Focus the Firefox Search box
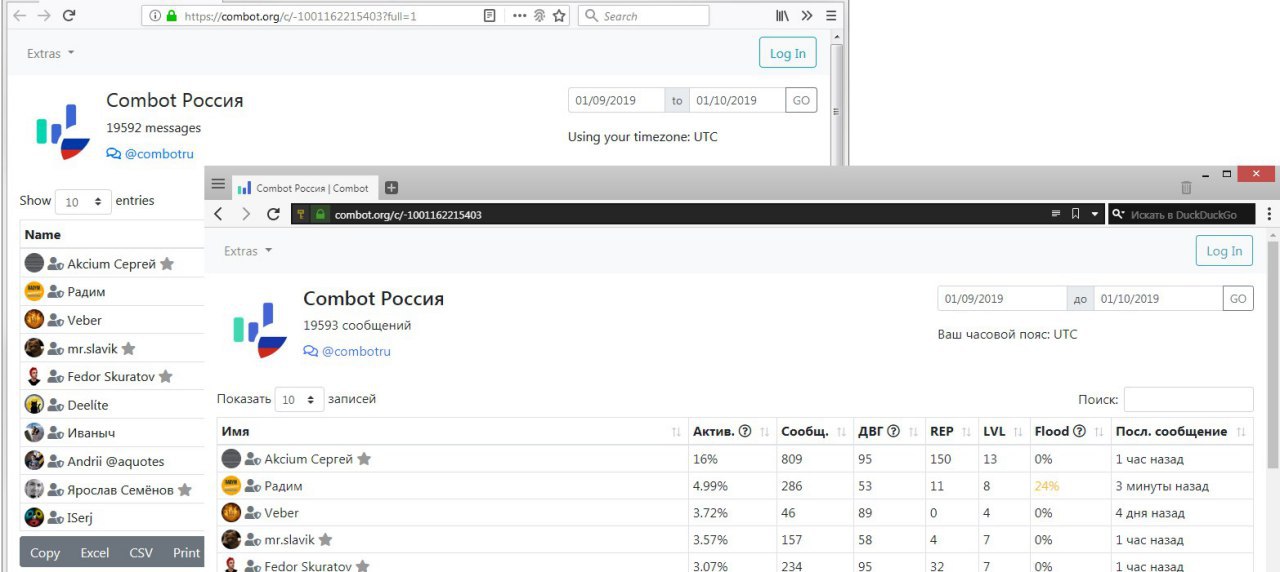Image resolution: width=1280 pixels, height=572 pixels. tap(643, 16)
